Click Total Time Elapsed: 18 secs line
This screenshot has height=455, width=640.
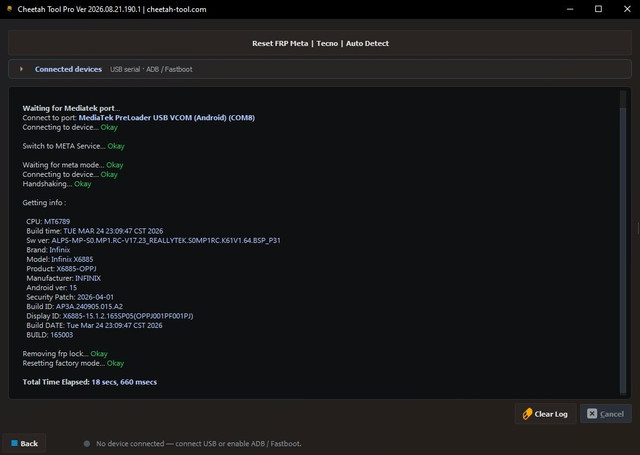point(89,382)
